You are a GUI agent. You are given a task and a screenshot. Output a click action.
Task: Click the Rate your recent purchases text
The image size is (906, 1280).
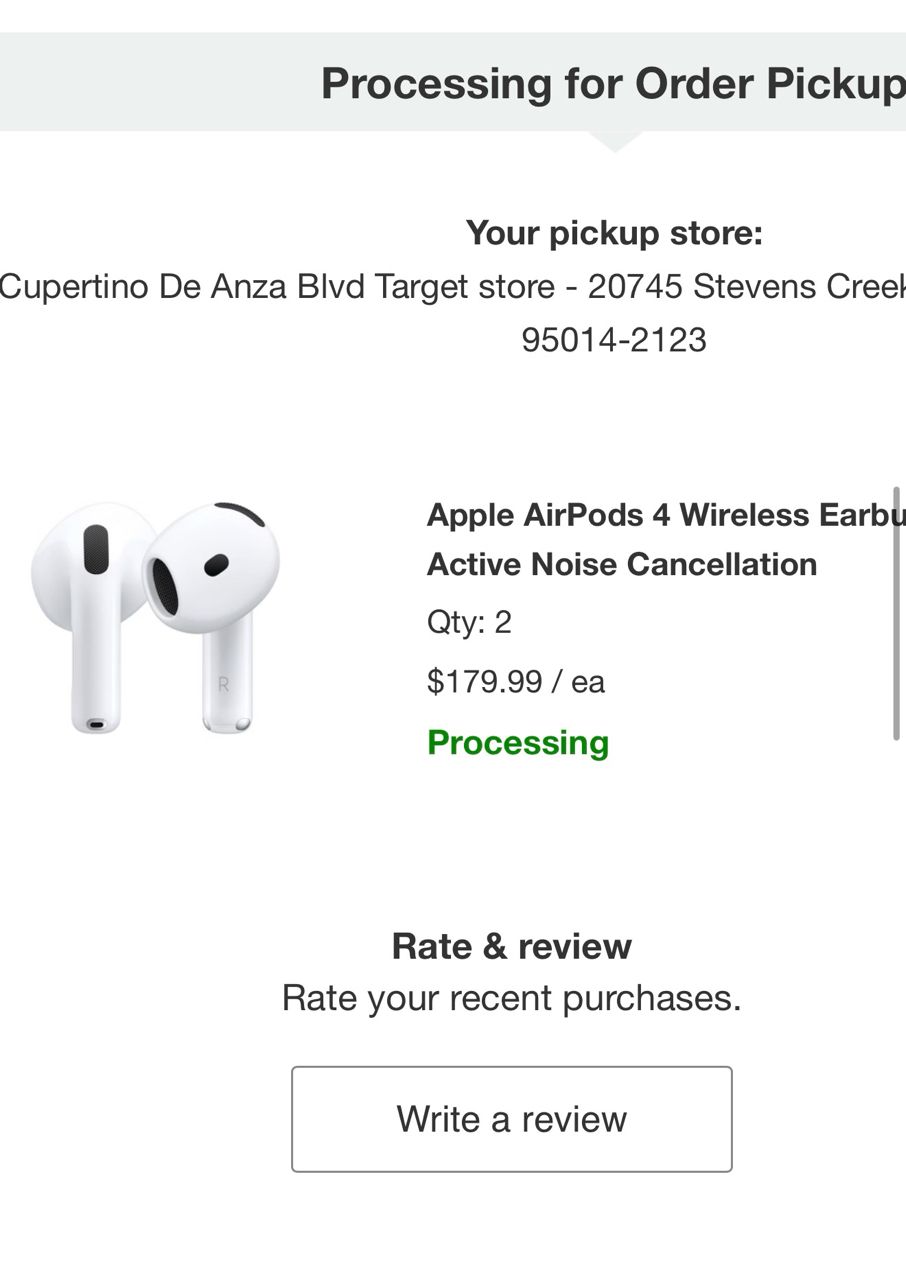click(x=511, y=998)
